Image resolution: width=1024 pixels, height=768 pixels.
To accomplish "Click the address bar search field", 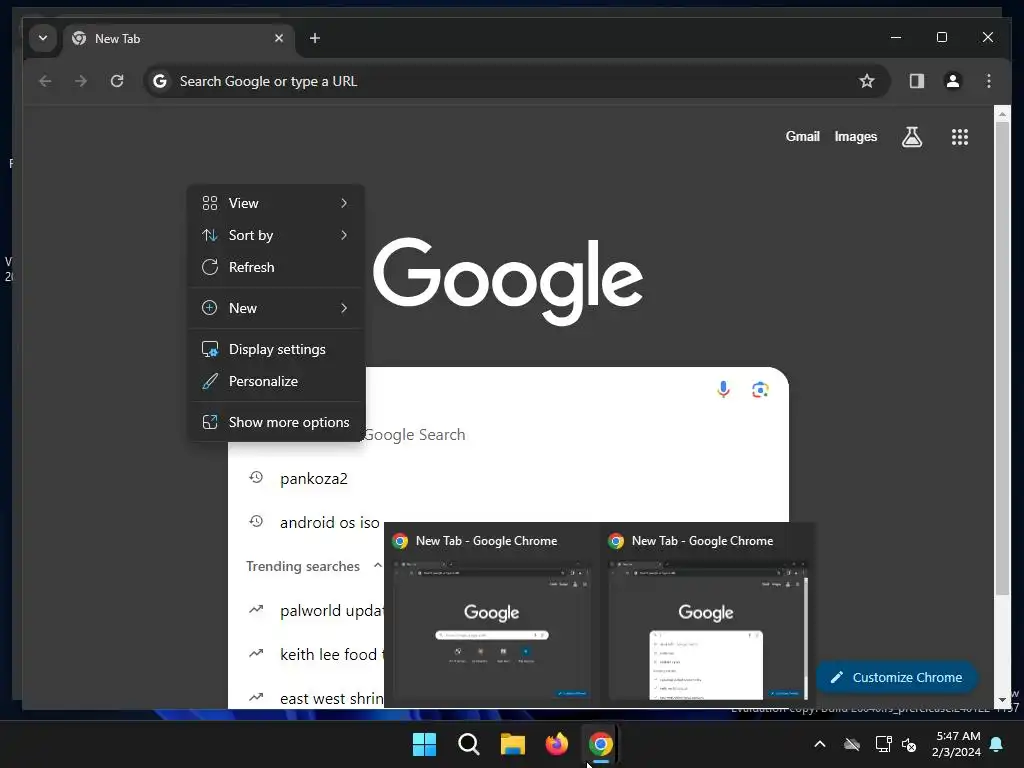I will (516, 81).
